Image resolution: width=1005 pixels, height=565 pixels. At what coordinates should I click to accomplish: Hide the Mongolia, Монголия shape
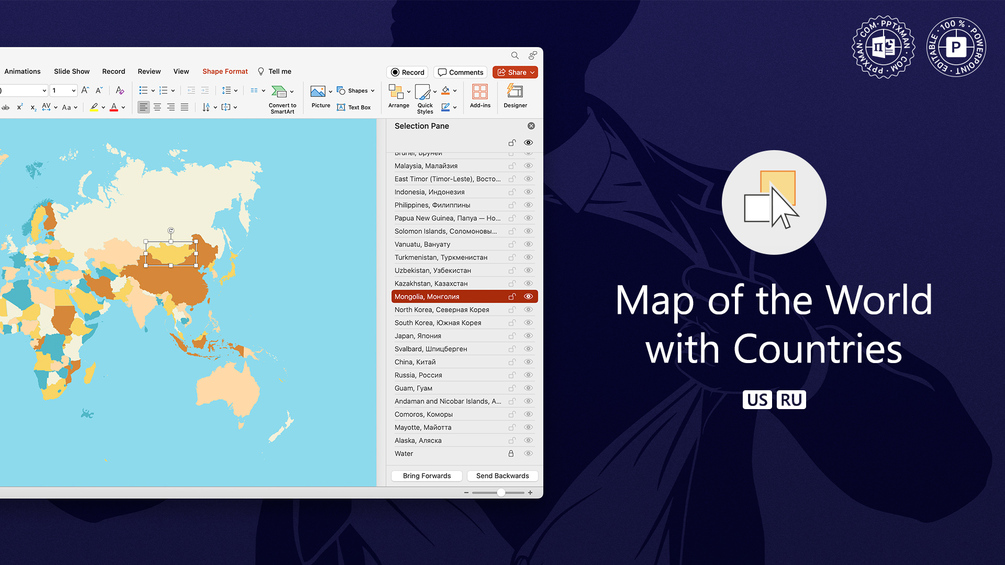pyautogui.click(x=528, y=297)
